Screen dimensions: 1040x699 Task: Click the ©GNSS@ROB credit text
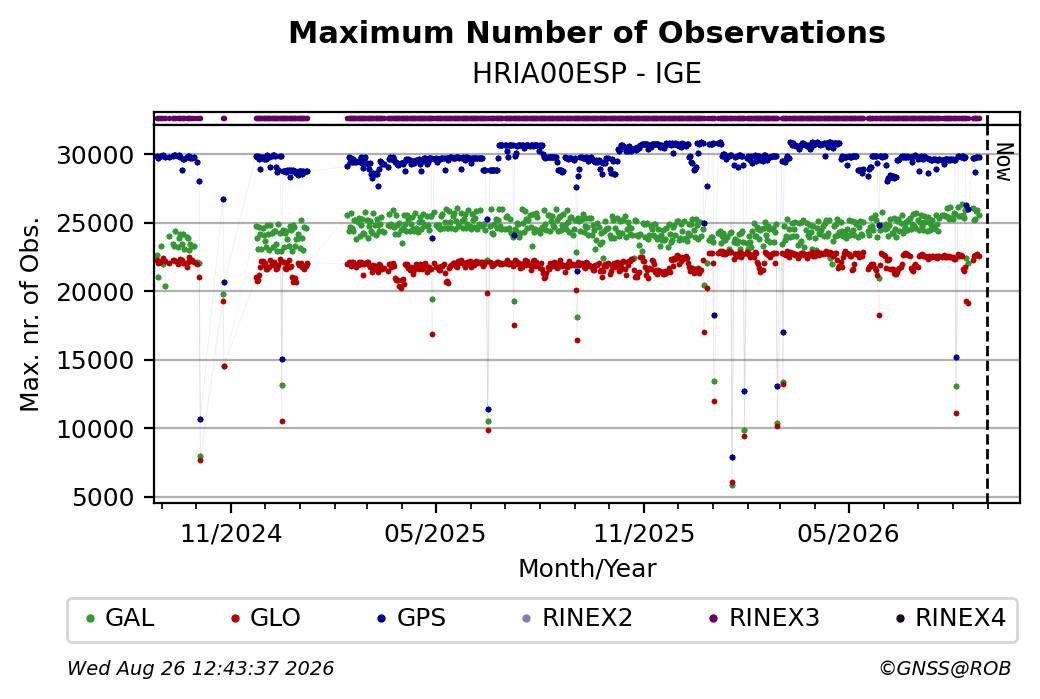pyautogui.click(x=945, y=668)
